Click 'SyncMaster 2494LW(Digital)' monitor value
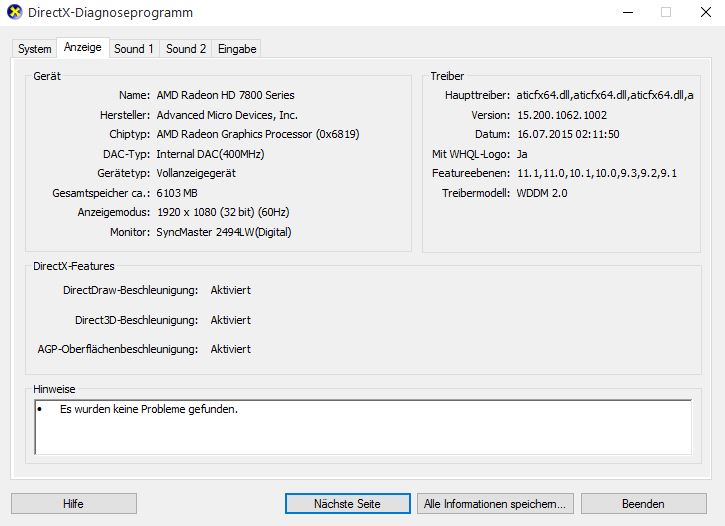Screen dimensions: 725x526 pyautogui.click(x=224, y=232)
